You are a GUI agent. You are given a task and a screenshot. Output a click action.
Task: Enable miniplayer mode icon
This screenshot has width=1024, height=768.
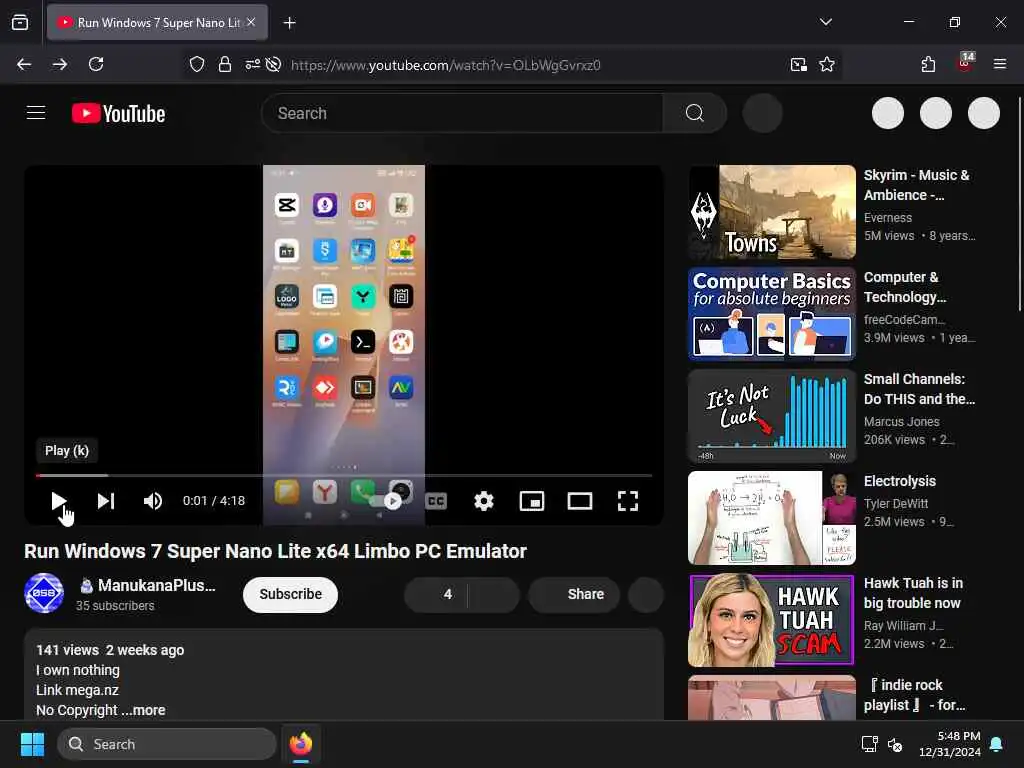pos(532,501)
